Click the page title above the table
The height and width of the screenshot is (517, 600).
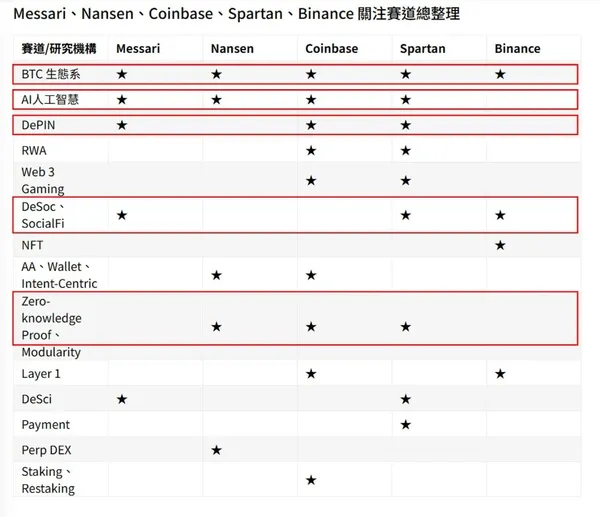[x=237, y=15]
